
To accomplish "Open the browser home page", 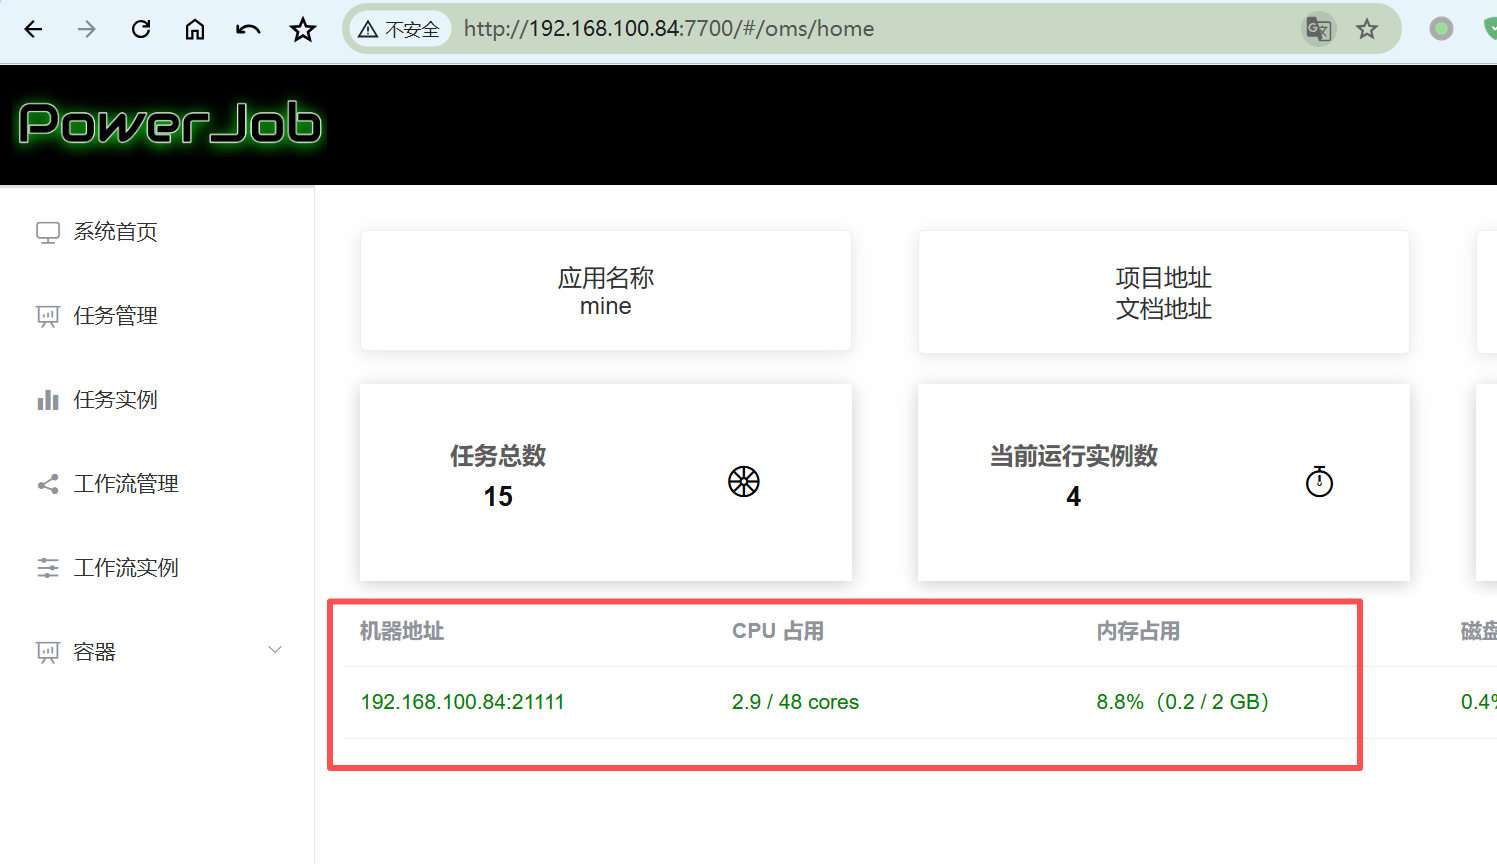I will coord(195,29).
